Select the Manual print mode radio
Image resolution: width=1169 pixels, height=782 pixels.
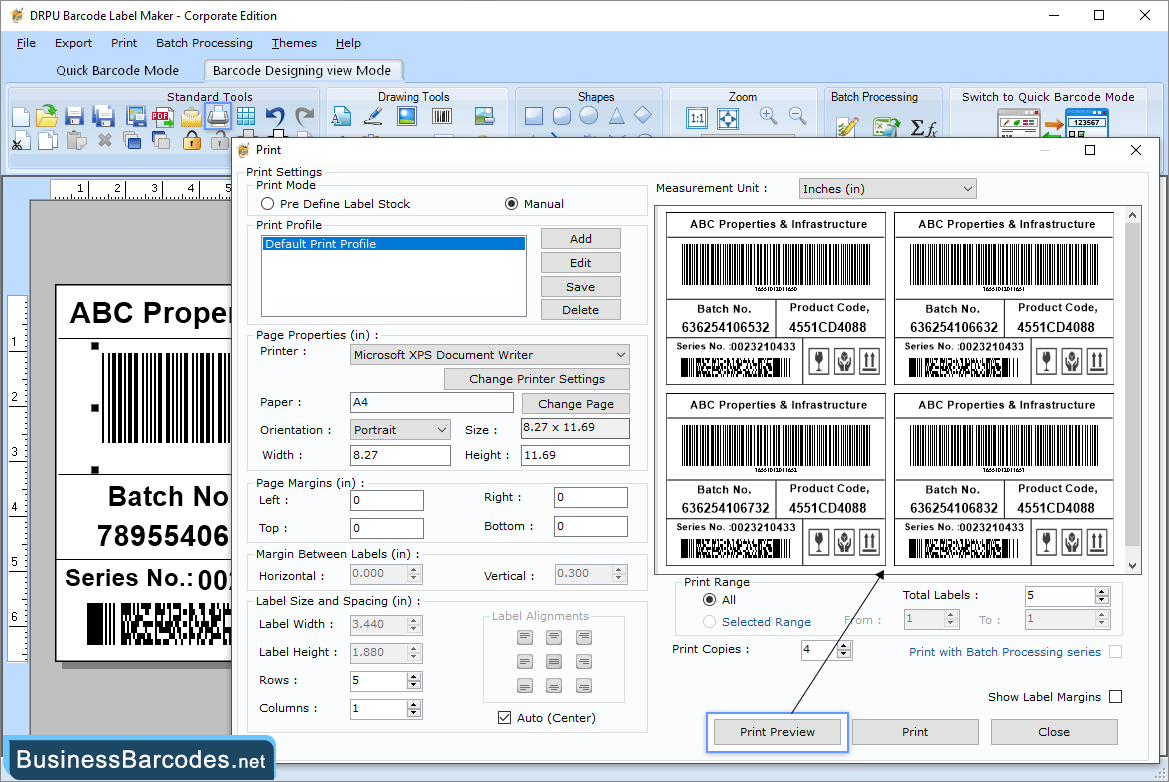[x=511, y=204]
